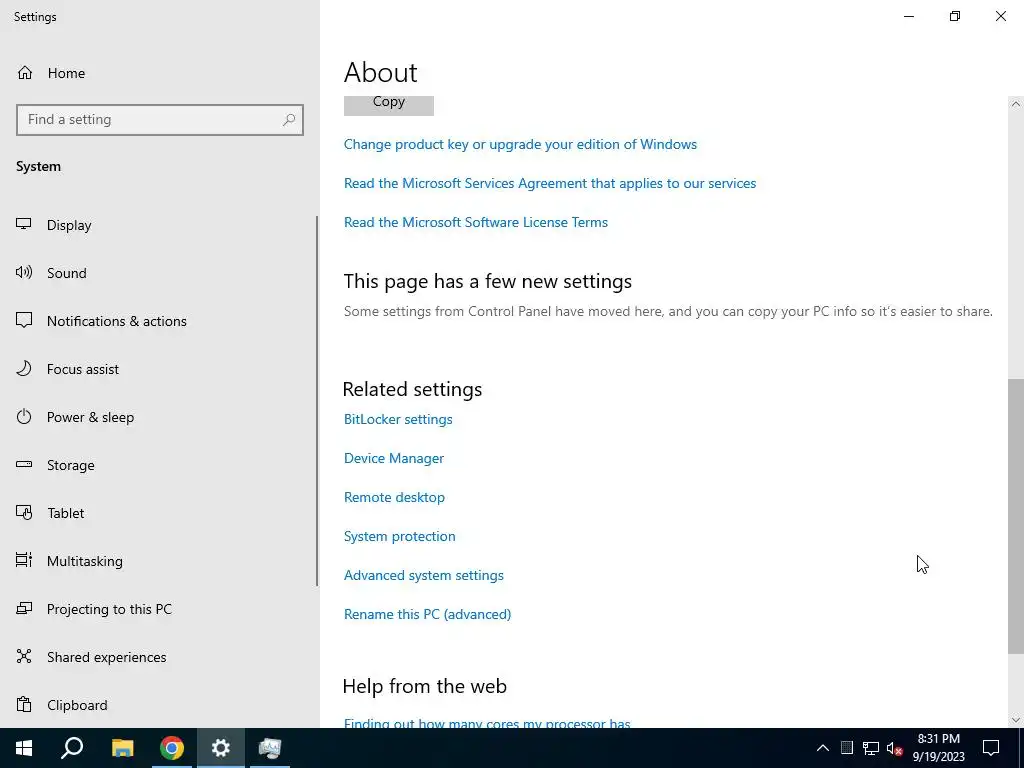Open the Windows Start menu
Viewport: 1024px width, 768px height.
(x=24, y=748)
